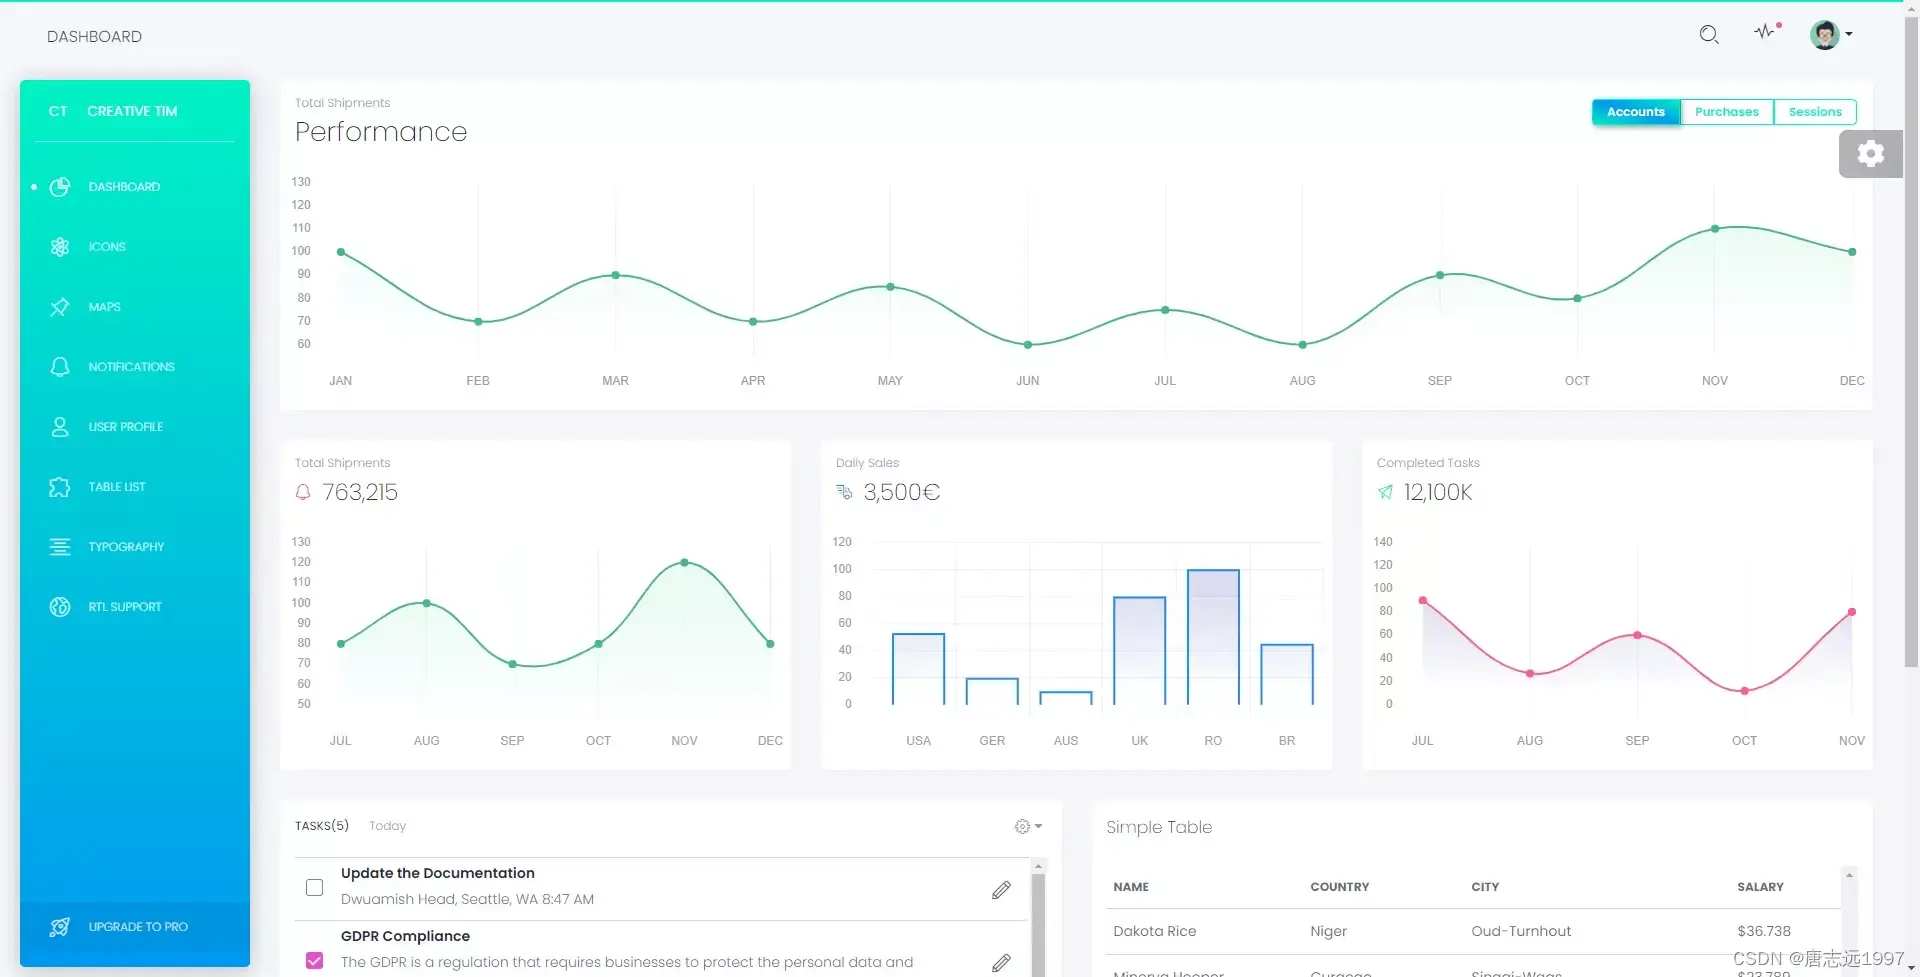This screenshot has height=977, width=1920.
Task: Switch chart to Accounts tab
Action: tap(1636, 112)
